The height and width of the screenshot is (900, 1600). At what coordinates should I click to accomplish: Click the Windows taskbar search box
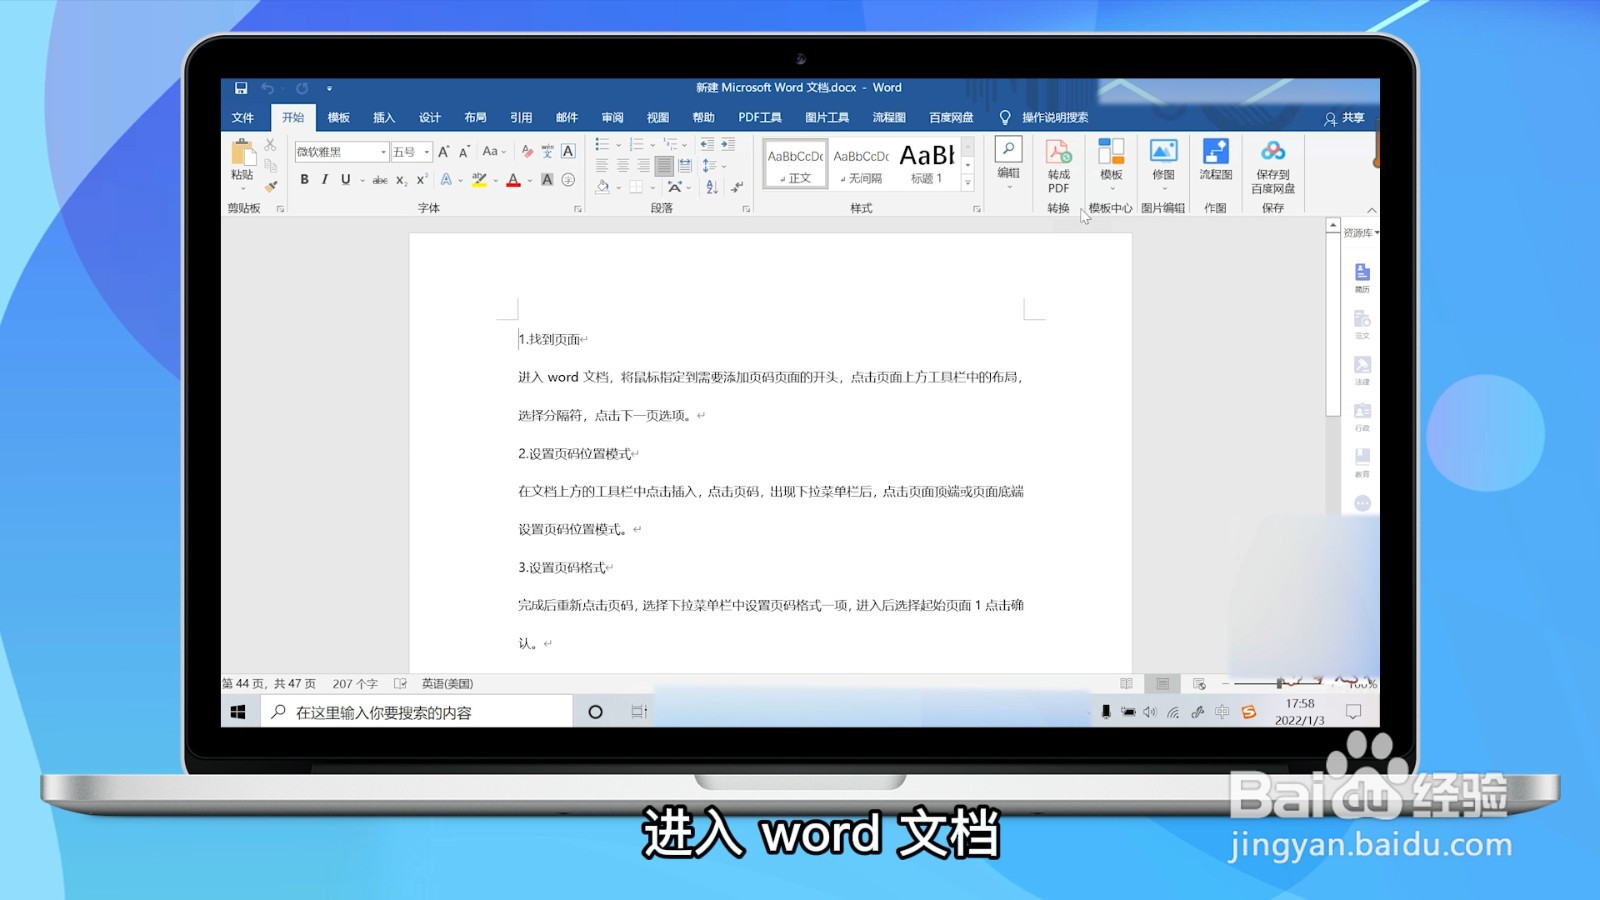click(416, 712)
